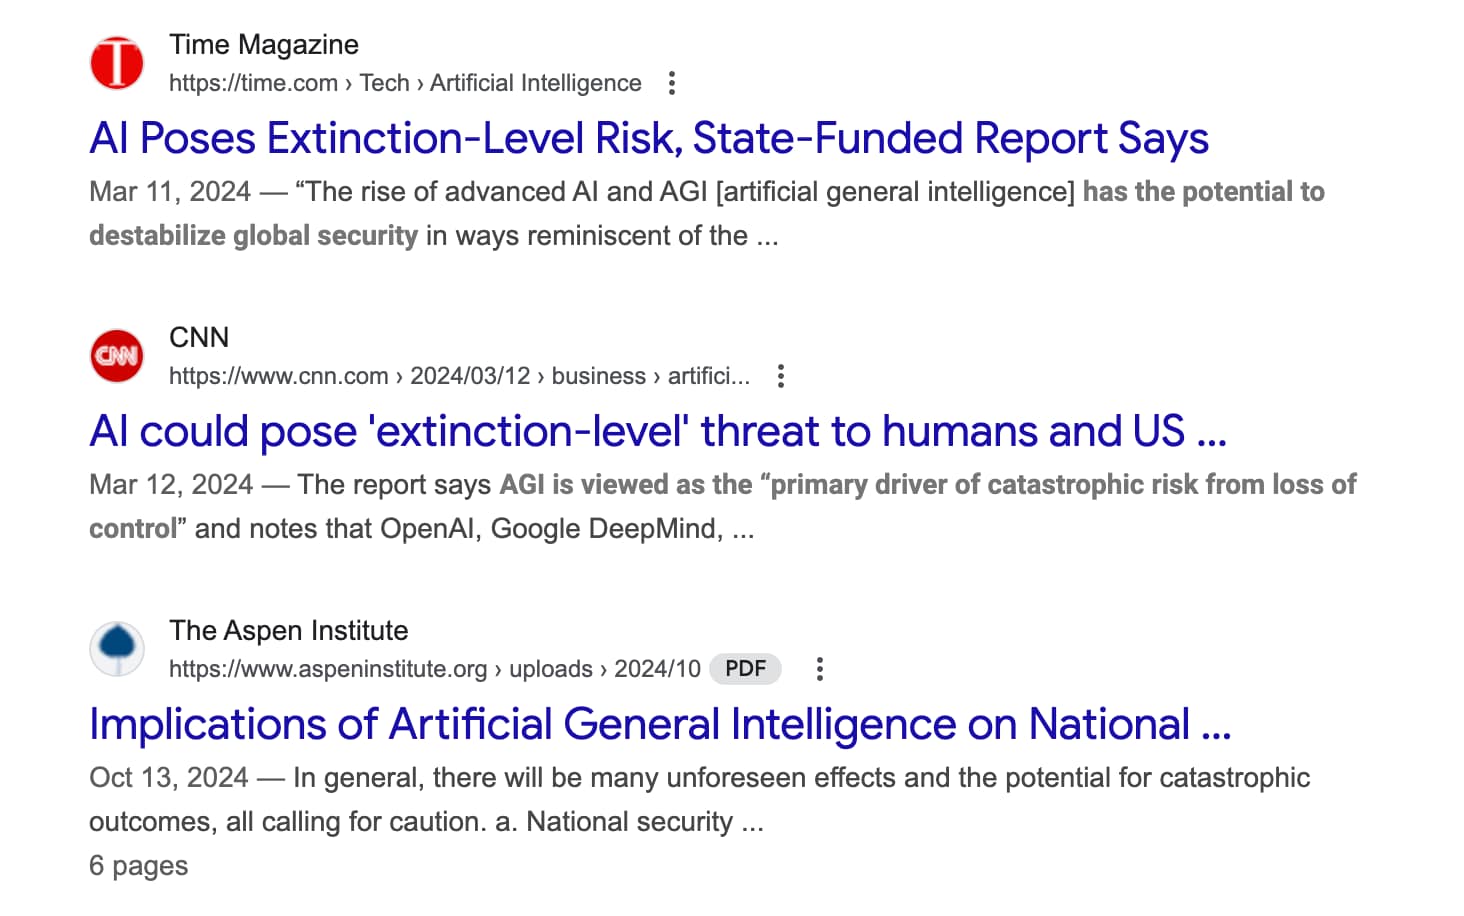Click 'The Aspen Institute' site name
Viewport: 1464px width, 916px height.
click(x=288, y=631)
